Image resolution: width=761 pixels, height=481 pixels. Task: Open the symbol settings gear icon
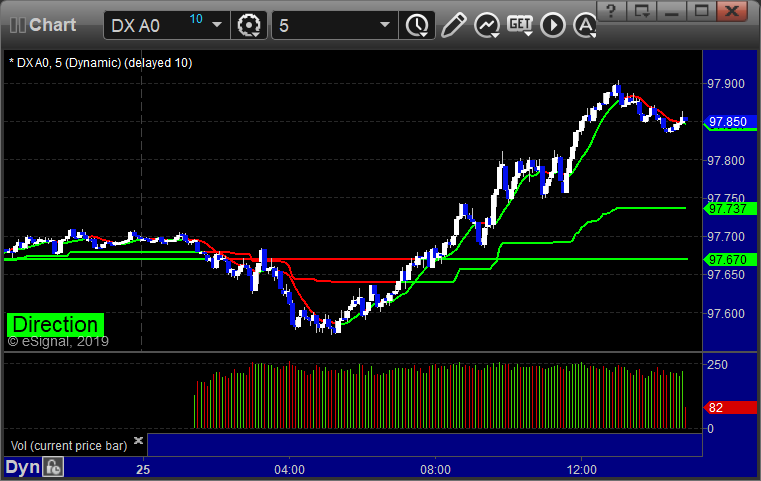[249, 25]
